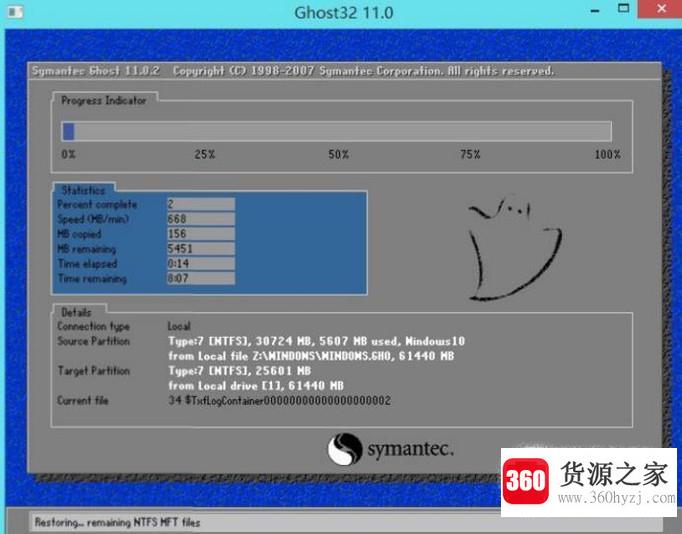Click the 0% progress marker
The height and width of the screenshot is (534, 682).
(68, 154)
